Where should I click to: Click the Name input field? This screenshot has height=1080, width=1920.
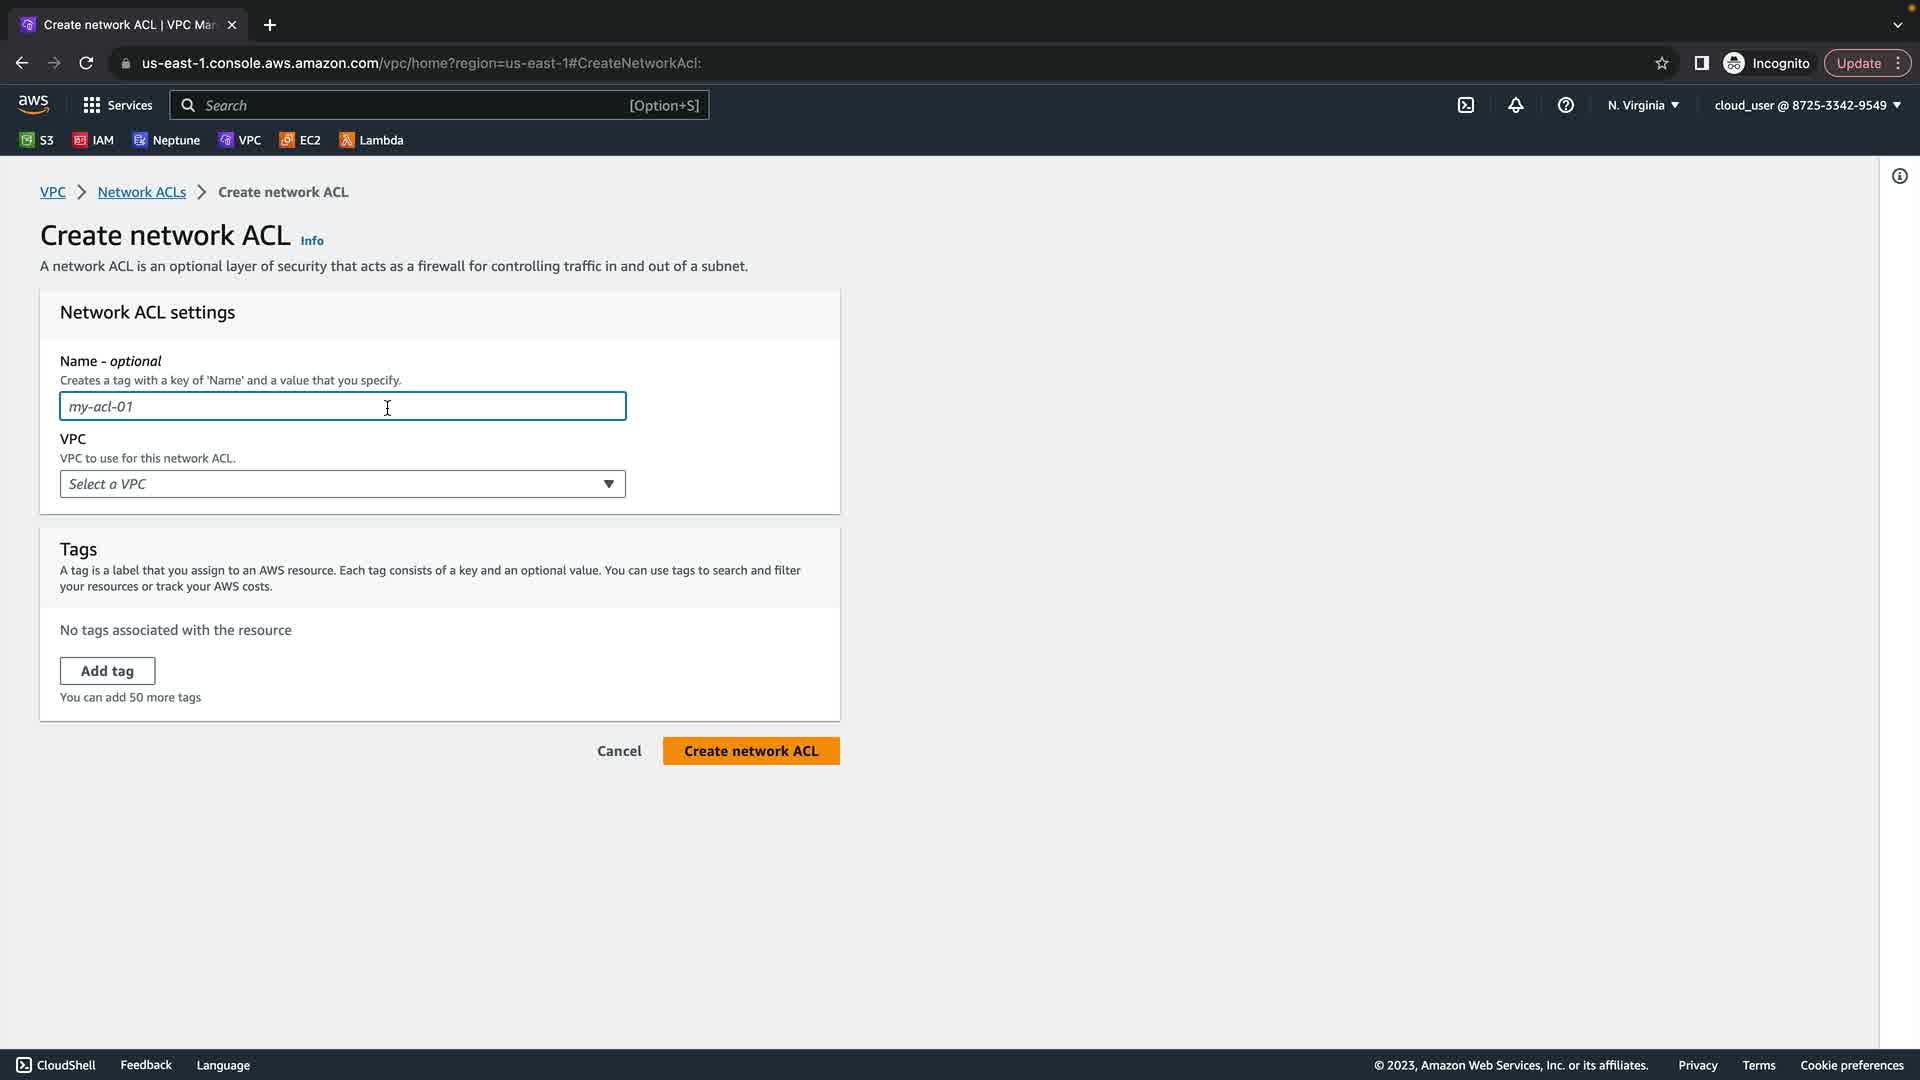(342, 406)
